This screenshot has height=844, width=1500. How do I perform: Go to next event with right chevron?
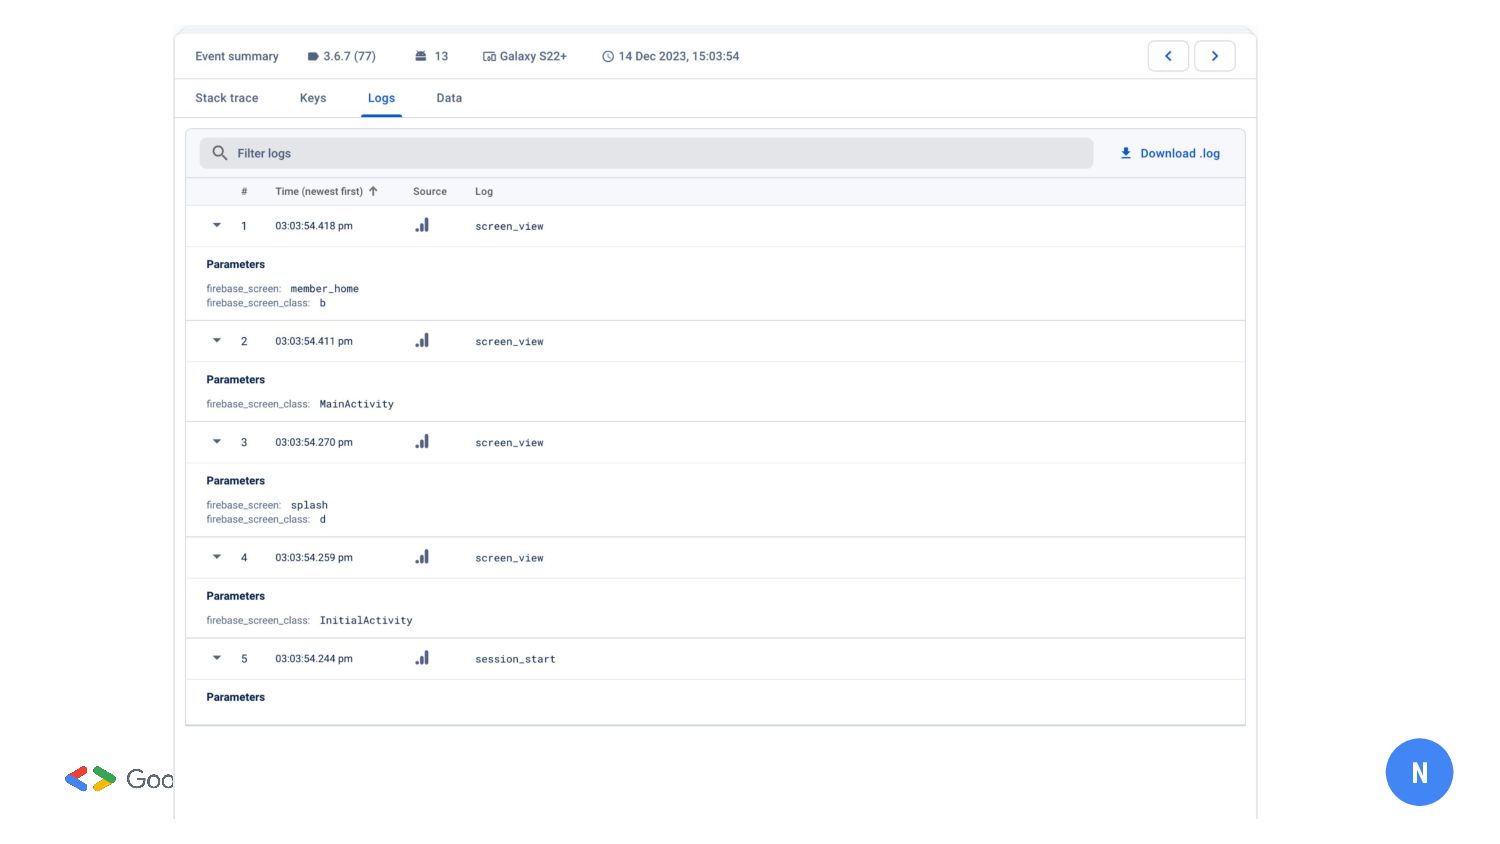1215,56
